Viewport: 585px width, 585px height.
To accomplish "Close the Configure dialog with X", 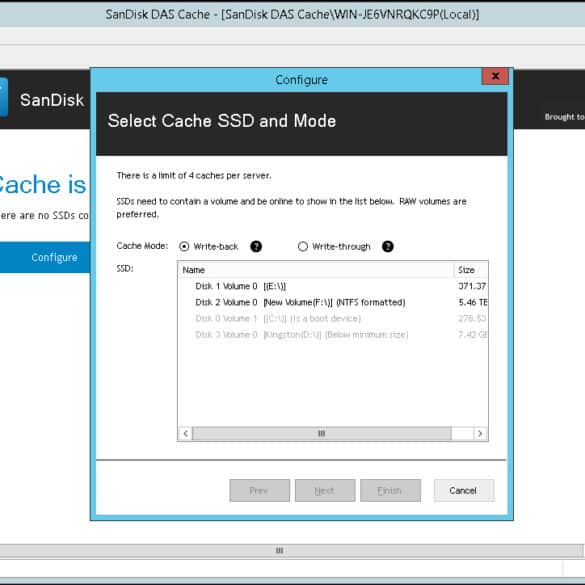I will (495, 76).
